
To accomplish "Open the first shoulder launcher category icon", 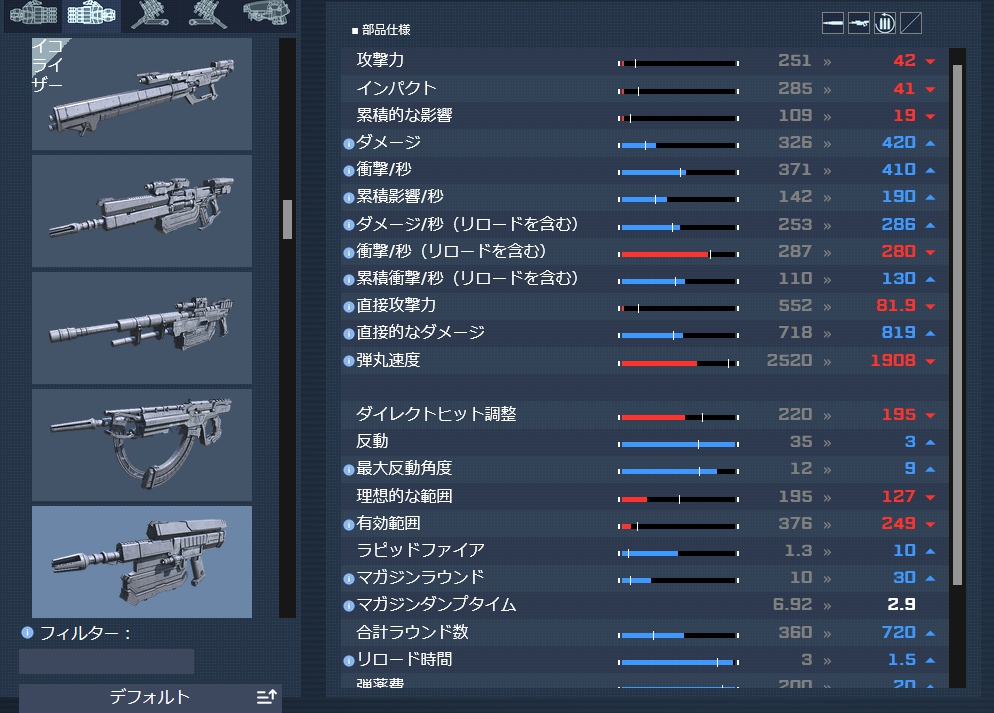I will pyautogui.click(x=150, y=14).
